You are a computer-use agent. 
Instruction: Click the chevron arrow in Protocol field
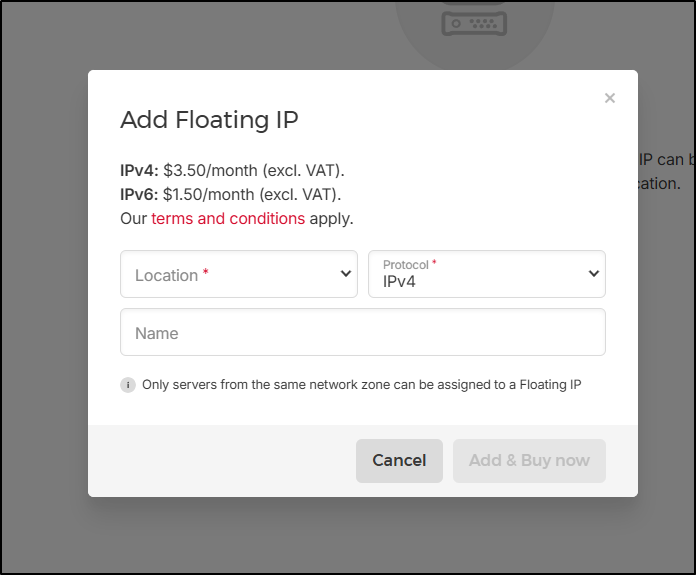pyautogui.click(x=594, y=274)
